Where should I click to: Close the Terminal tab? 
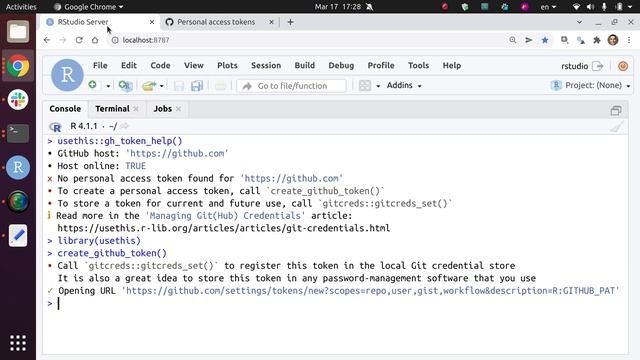click(136, 109)
